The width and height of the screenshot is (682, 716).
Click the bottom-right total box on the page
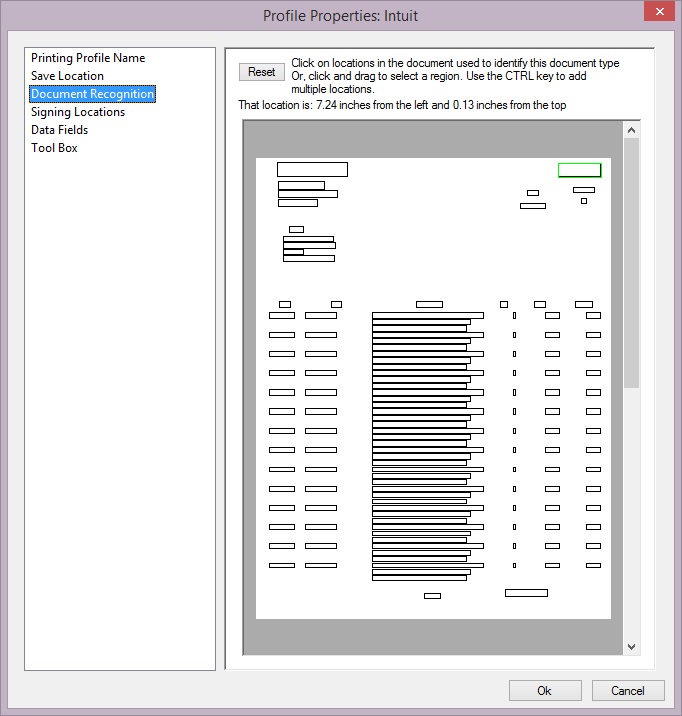(526, 593)
